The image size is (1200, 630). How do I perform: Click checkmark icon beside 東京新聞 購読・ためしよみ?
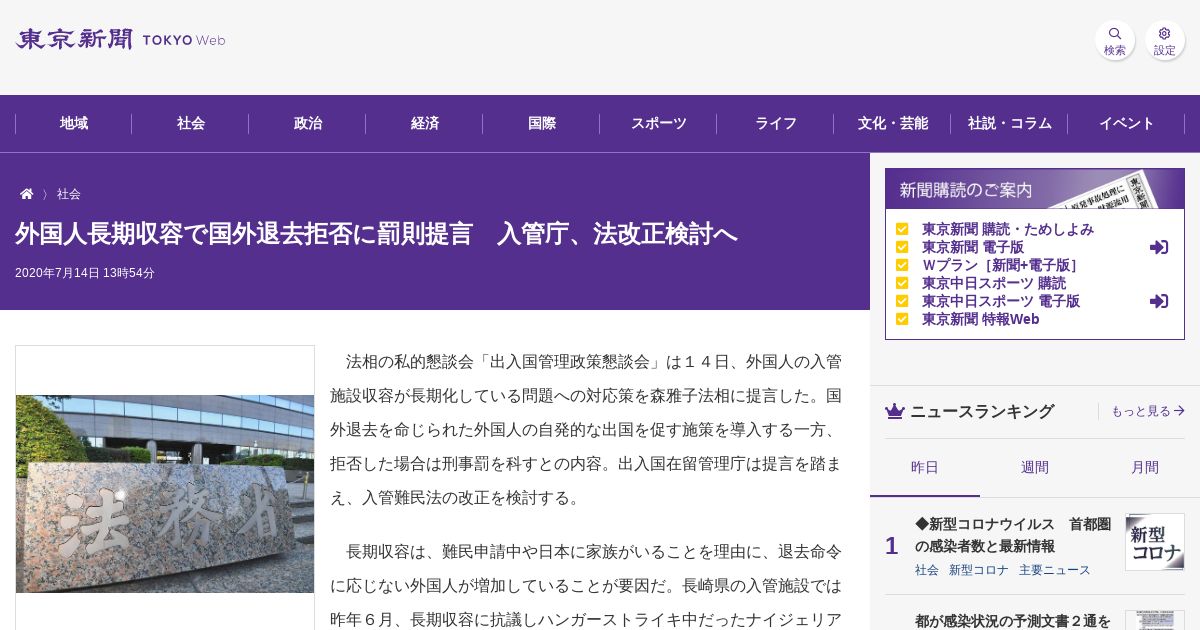[902, 229]
